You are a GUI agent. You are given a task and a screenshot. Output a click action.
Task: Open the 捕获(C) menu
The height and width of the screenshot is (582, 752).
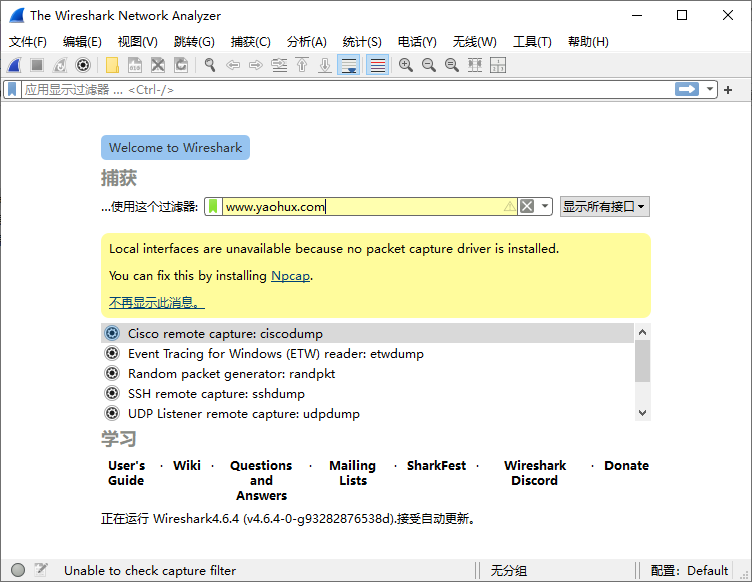(x=250, y=42)
